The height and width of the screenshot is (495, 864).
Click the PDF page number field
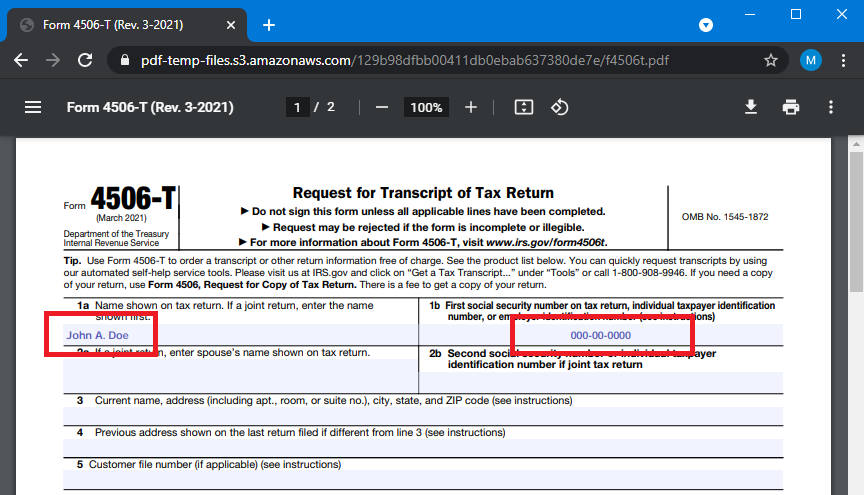coord(298,107)
